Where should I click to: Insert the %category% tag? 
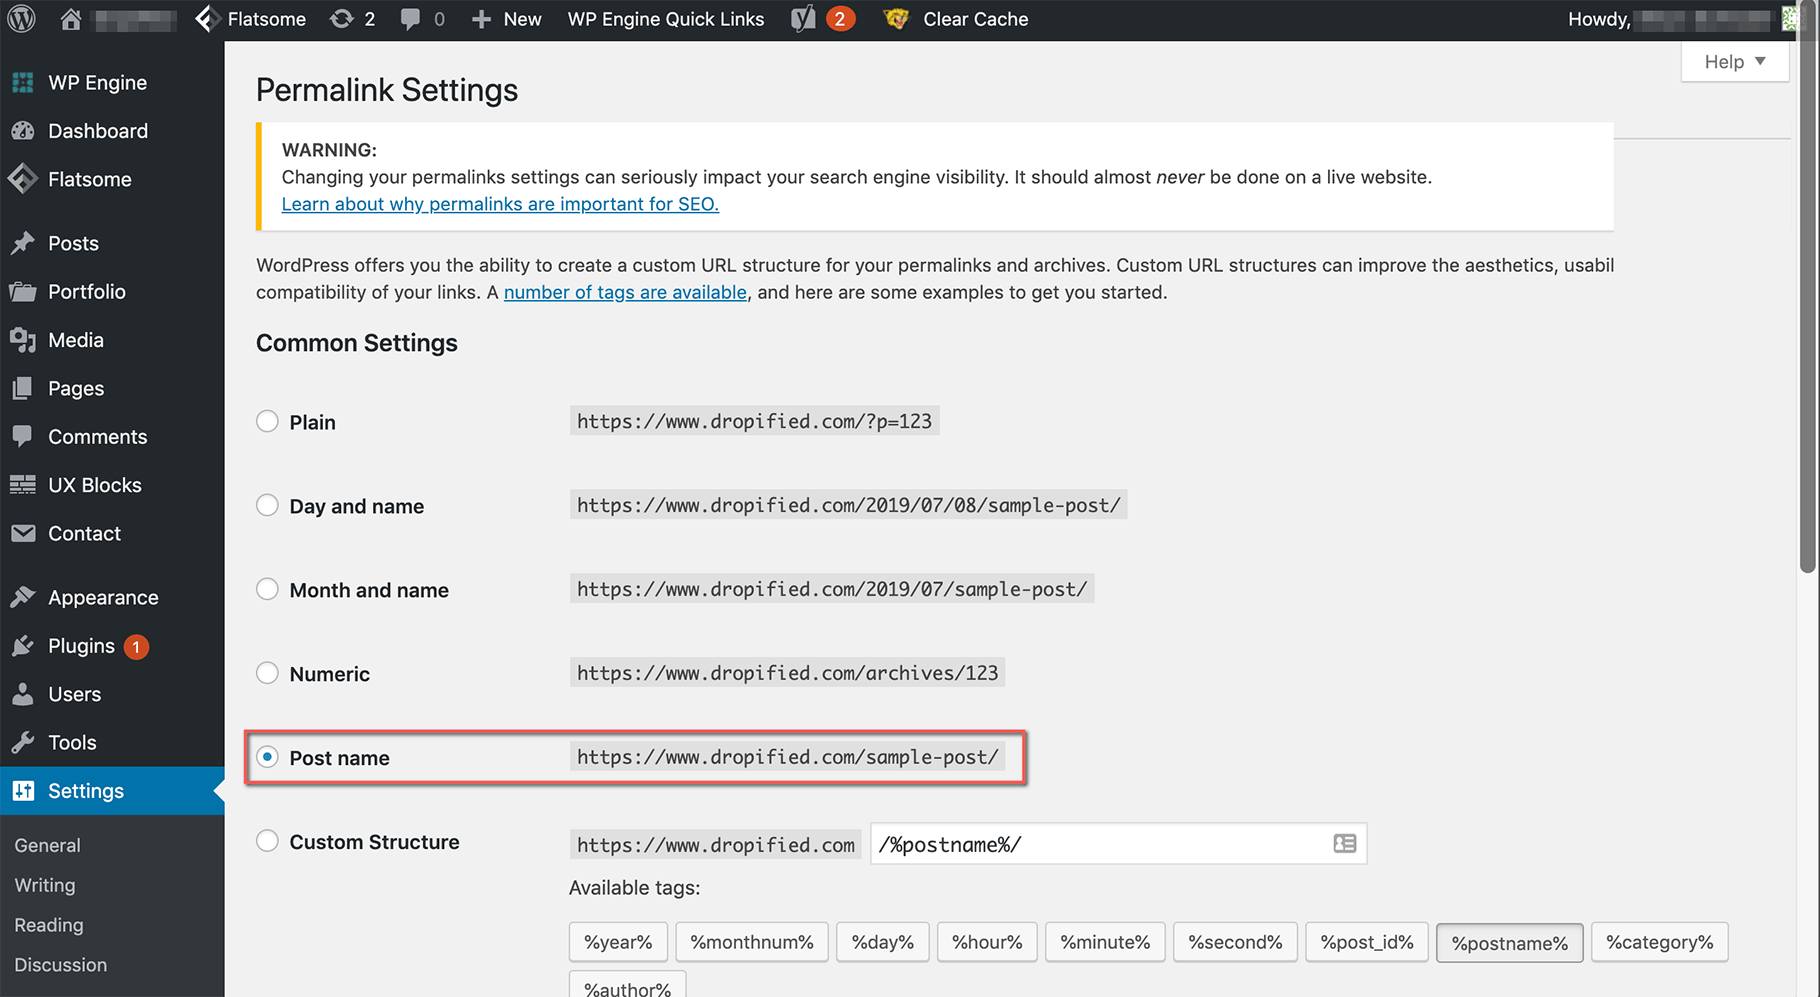point(1660,942)
